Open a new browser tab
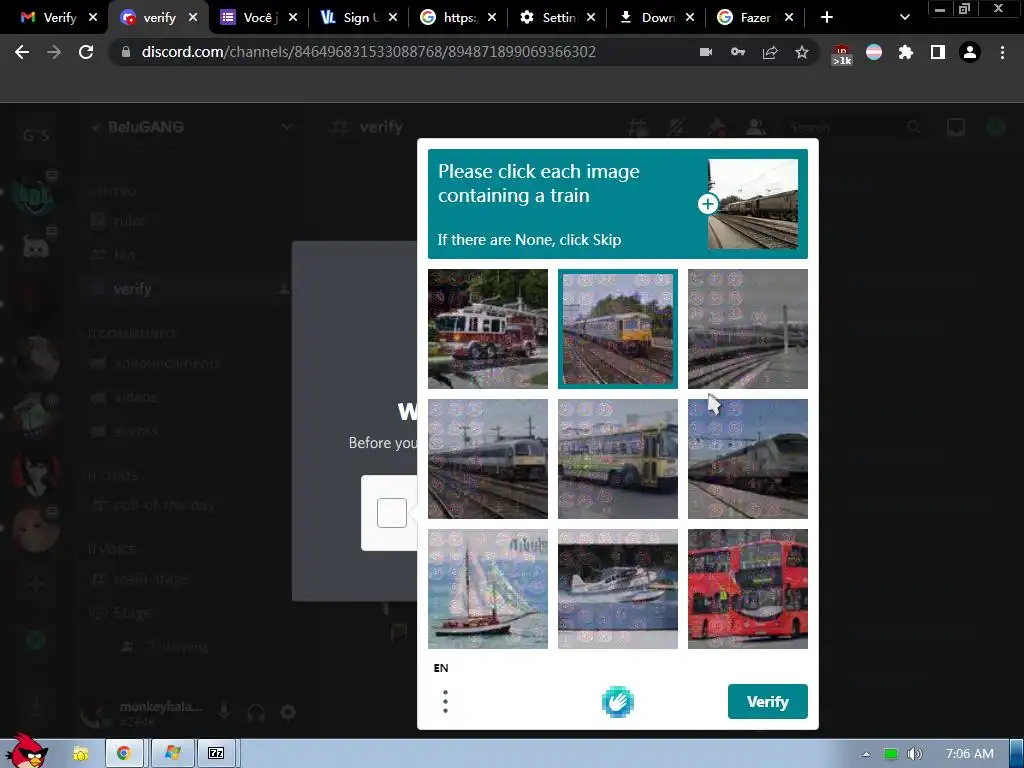 pos(827,18)
